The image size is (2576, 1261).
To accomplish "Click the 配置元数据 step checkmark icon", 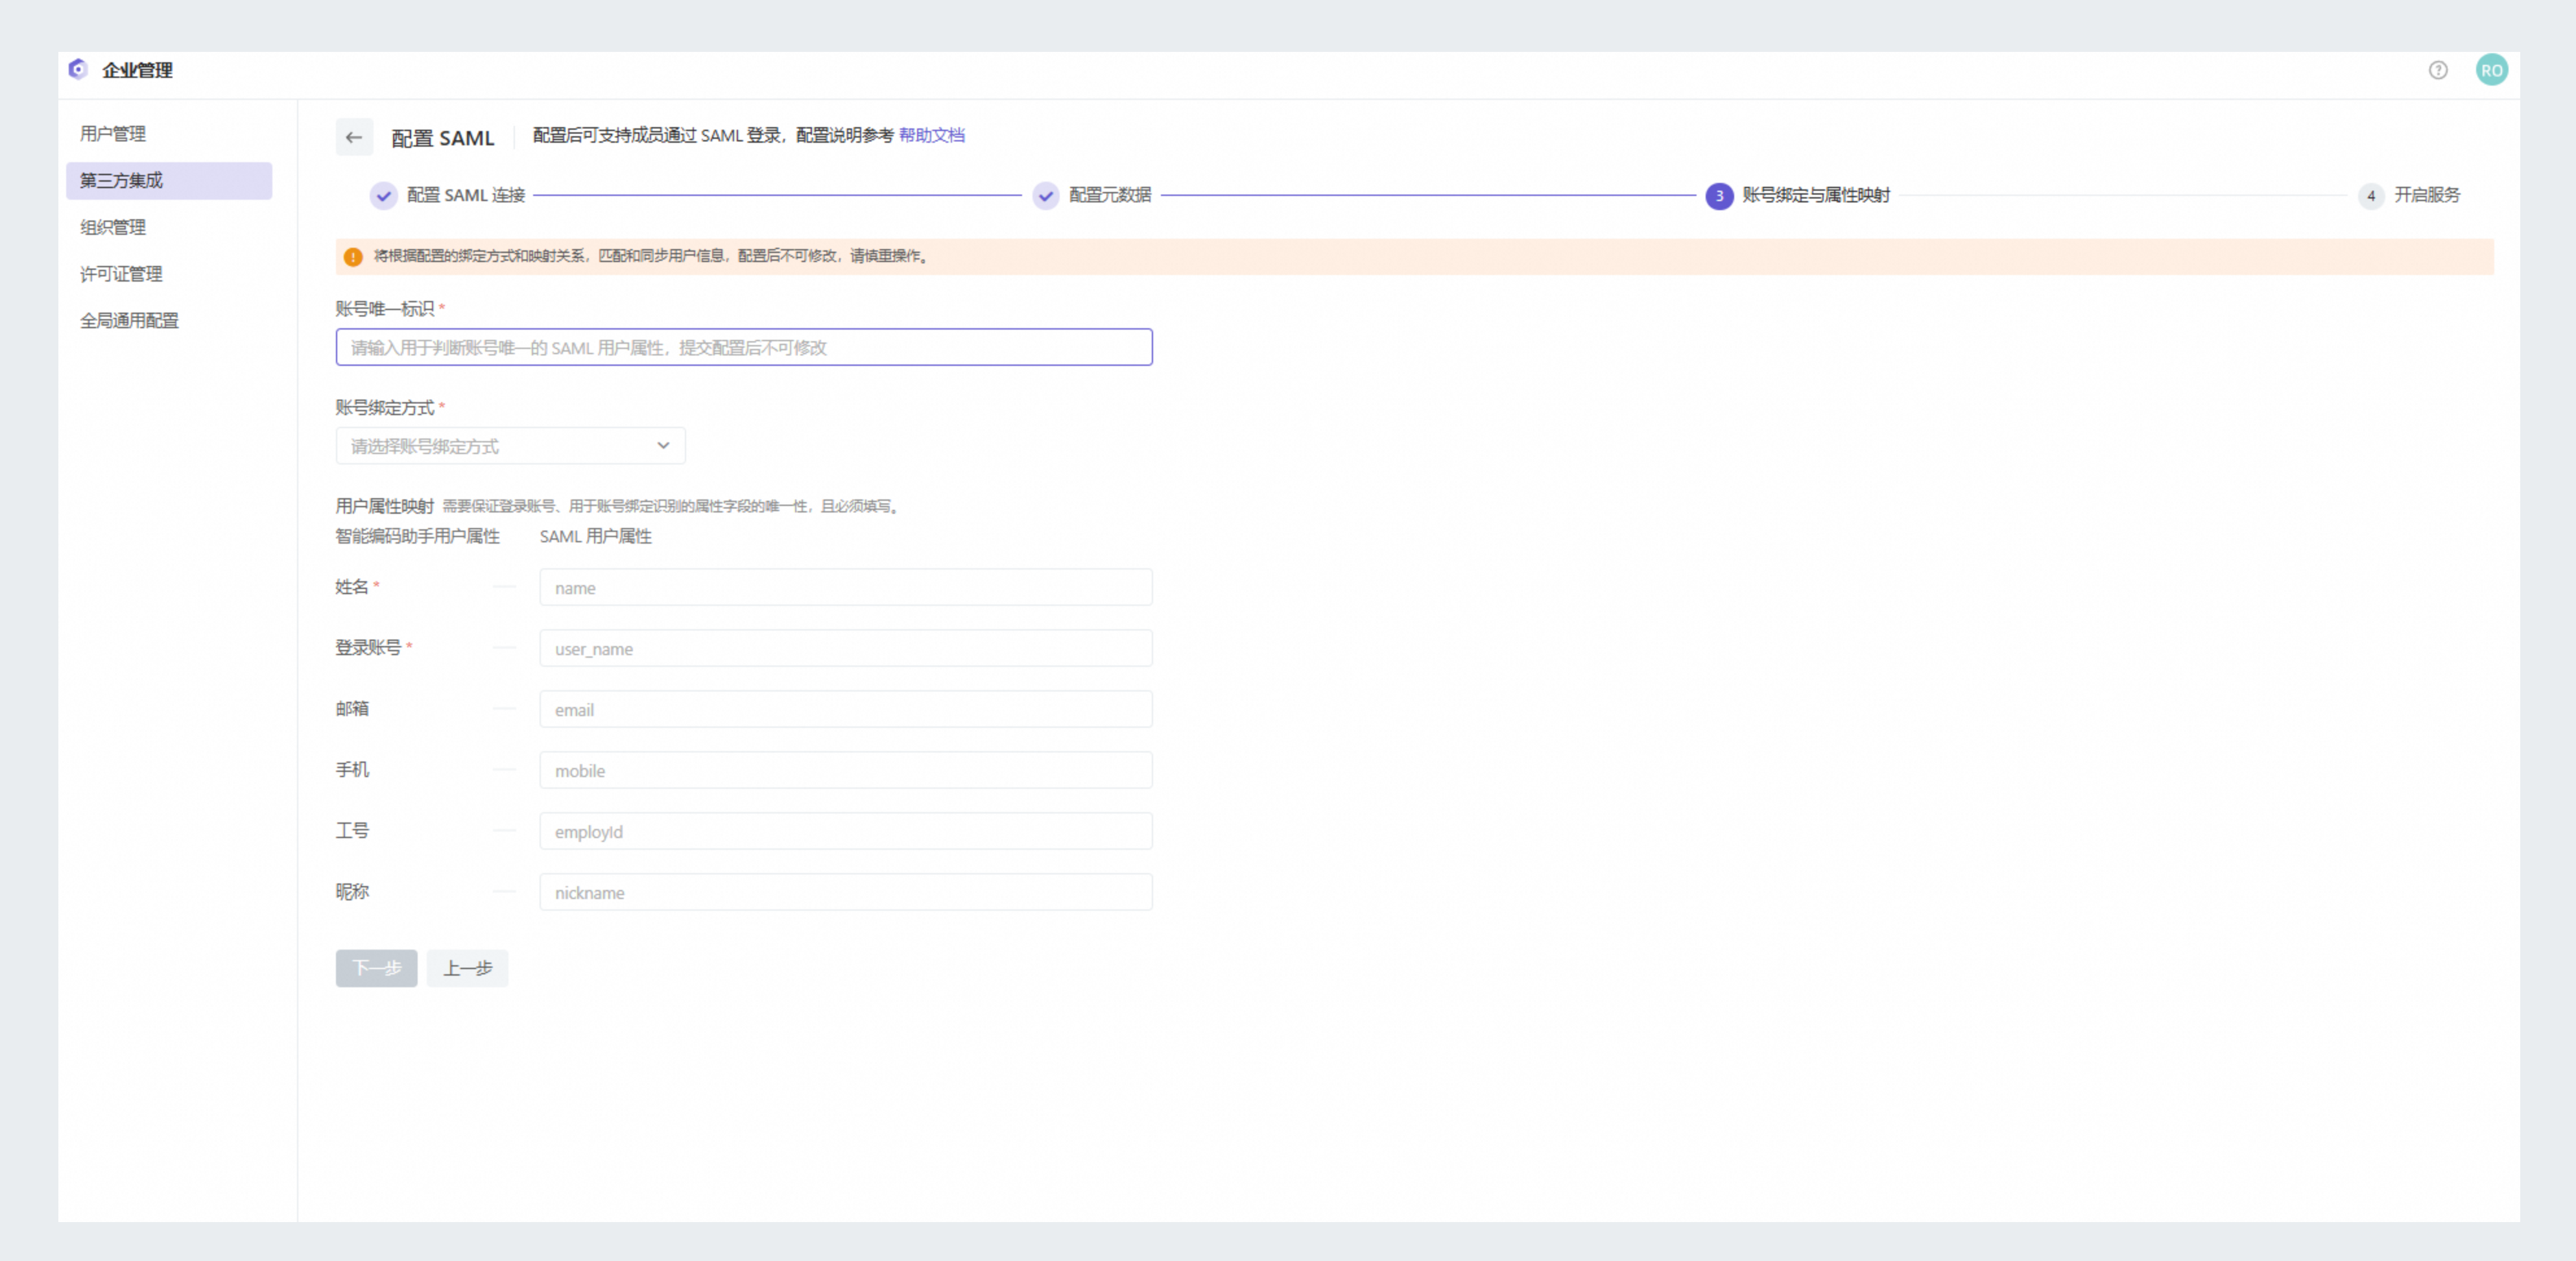I will 1045,195.
